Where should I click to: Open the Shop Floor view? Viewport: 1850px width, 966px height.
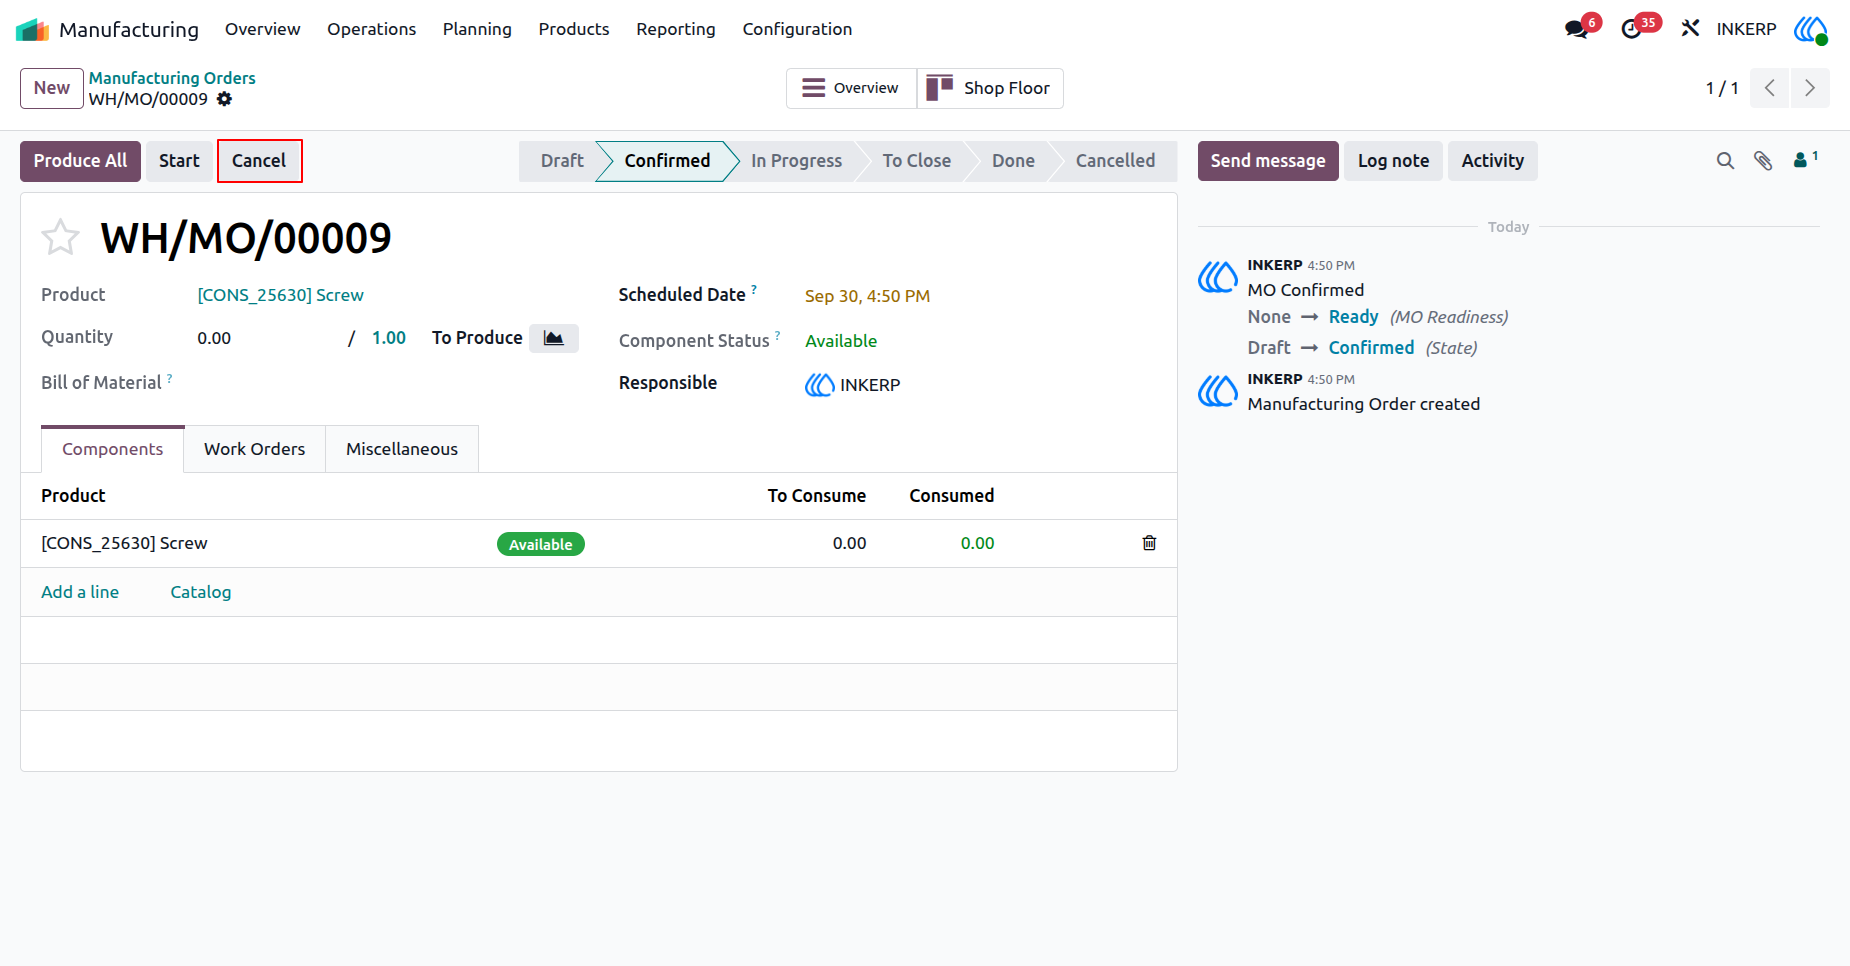coord(990,88)
